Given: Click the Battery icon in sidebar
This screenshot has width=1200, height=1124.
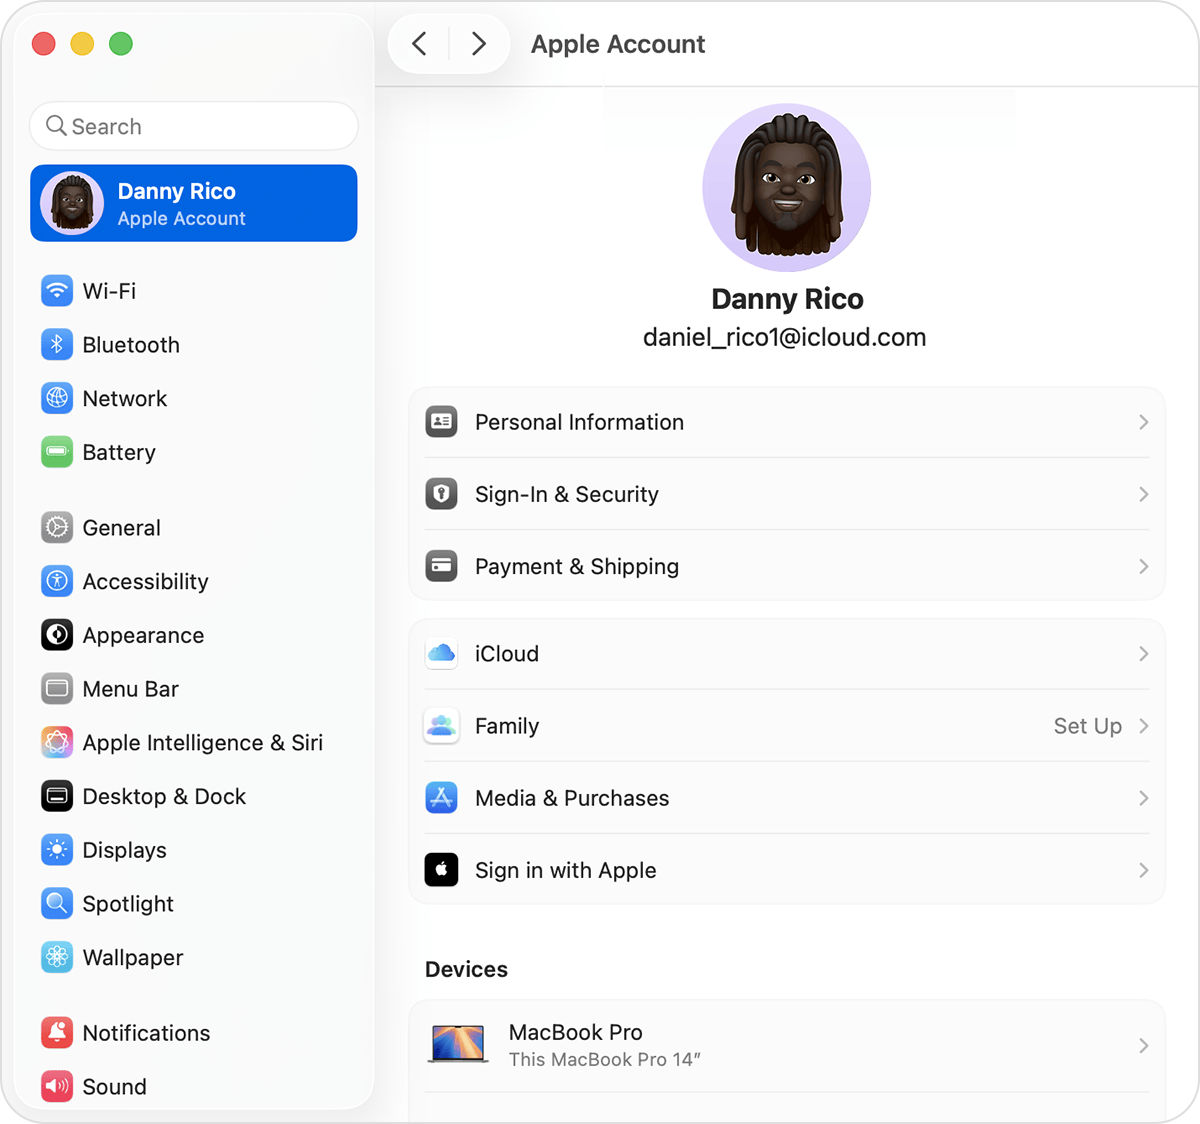Looking at the screenshot, I should tap(57, 452).
